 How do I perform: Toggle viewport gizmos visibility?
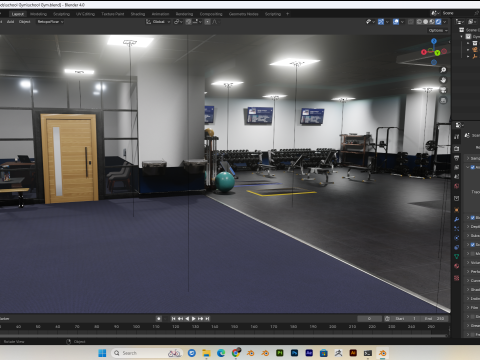pos(381,22)
